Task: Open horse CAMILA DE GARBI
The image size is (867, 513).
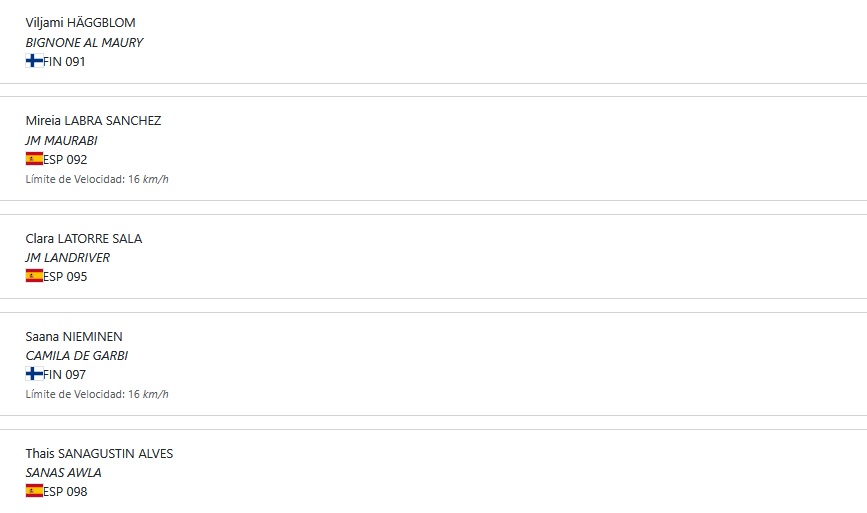Action: [x=77, y=355]
